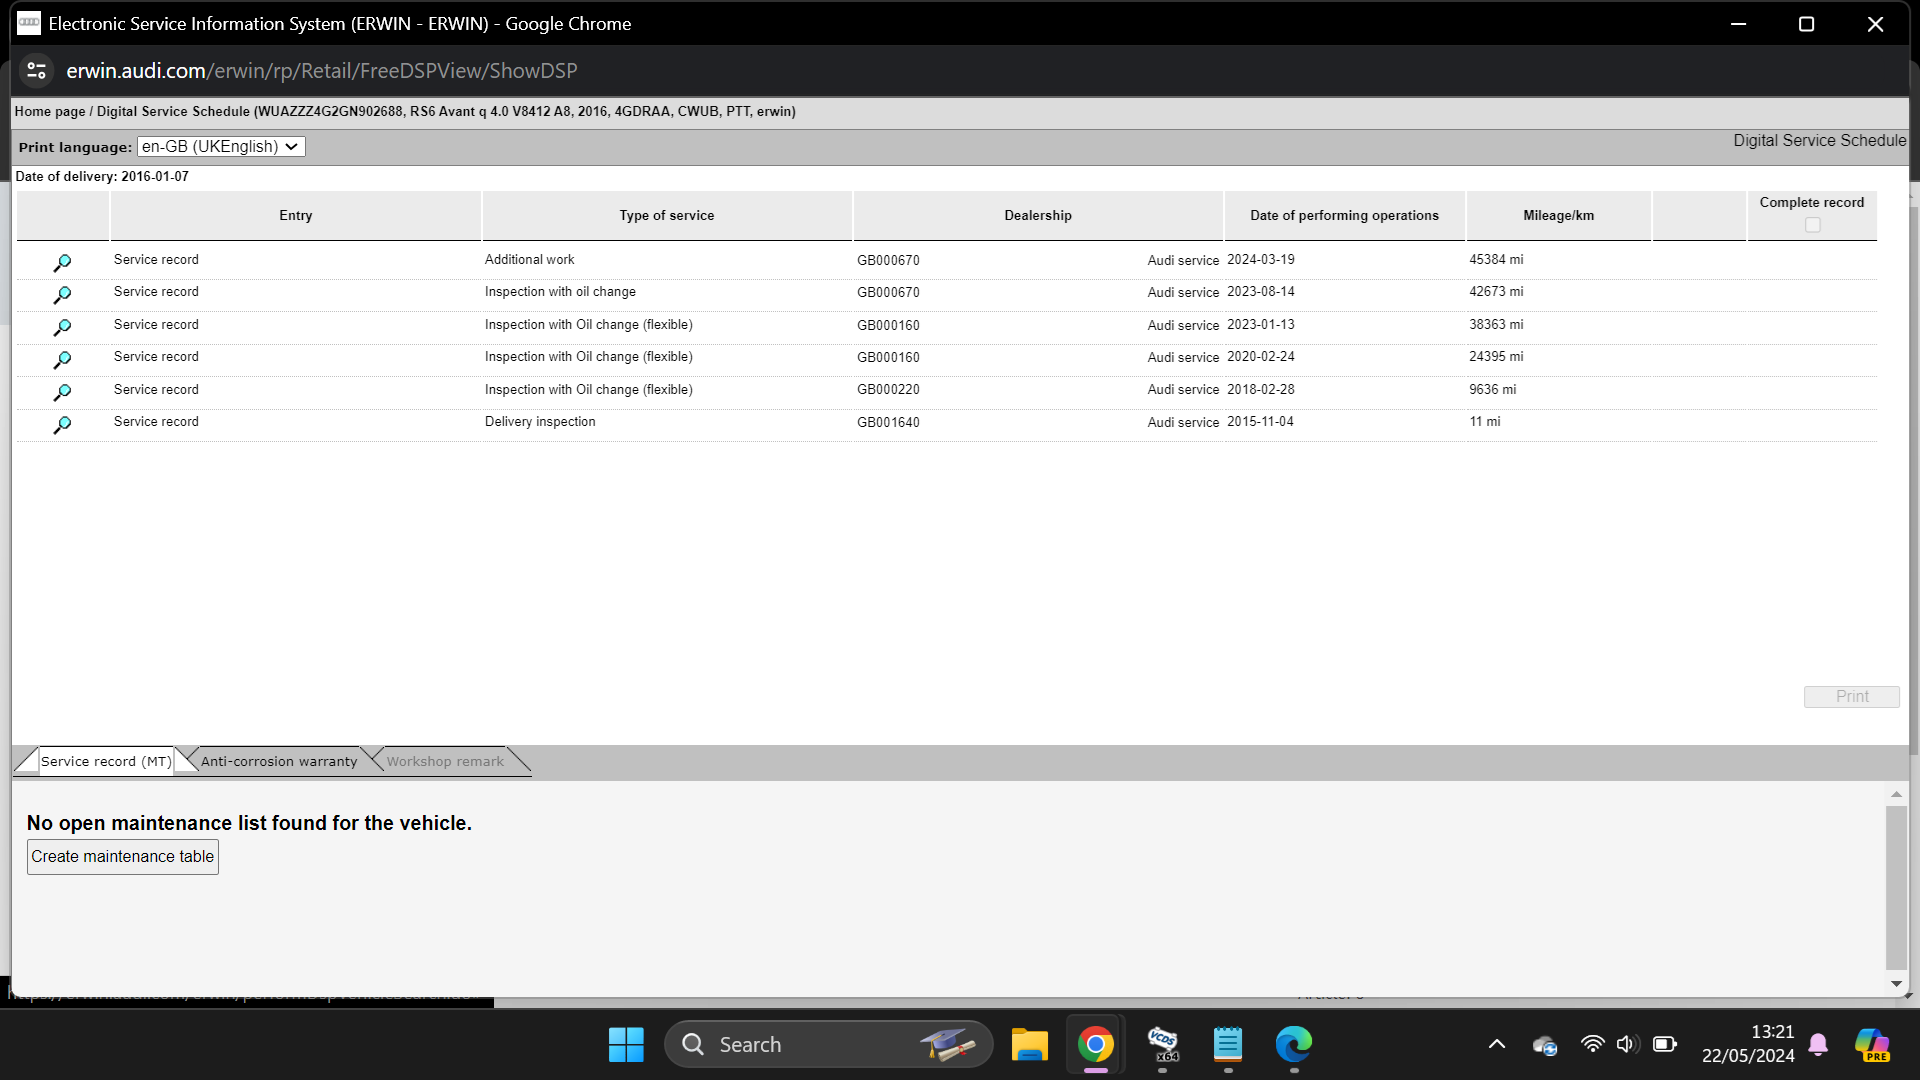The height and width of the screenshot is (1080, 1924).
Task: Select the date 2023-08-14 cell
Action: coord(1263,292)
